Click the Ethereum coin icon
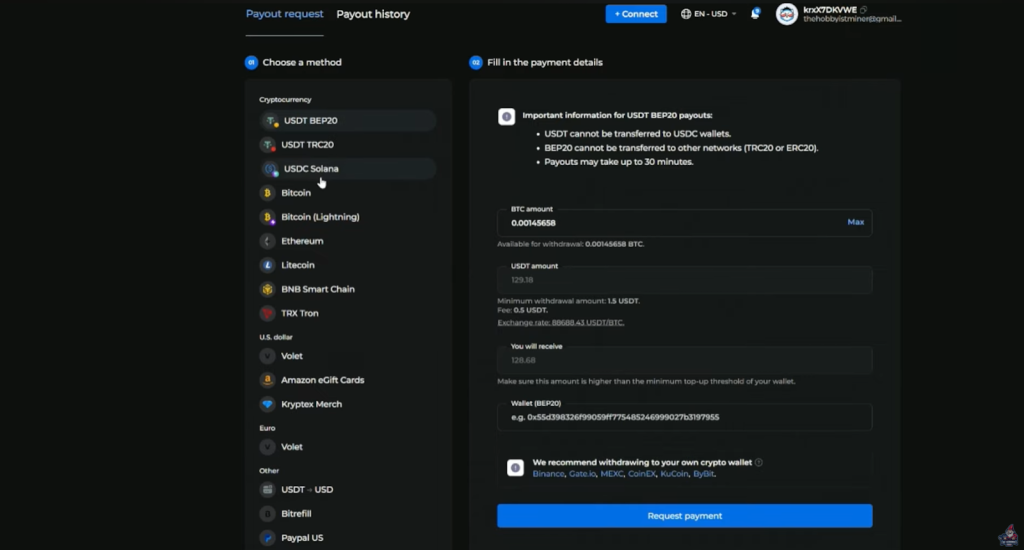Viewport: 1024px width, 550px height. click(x=267, y=241)
